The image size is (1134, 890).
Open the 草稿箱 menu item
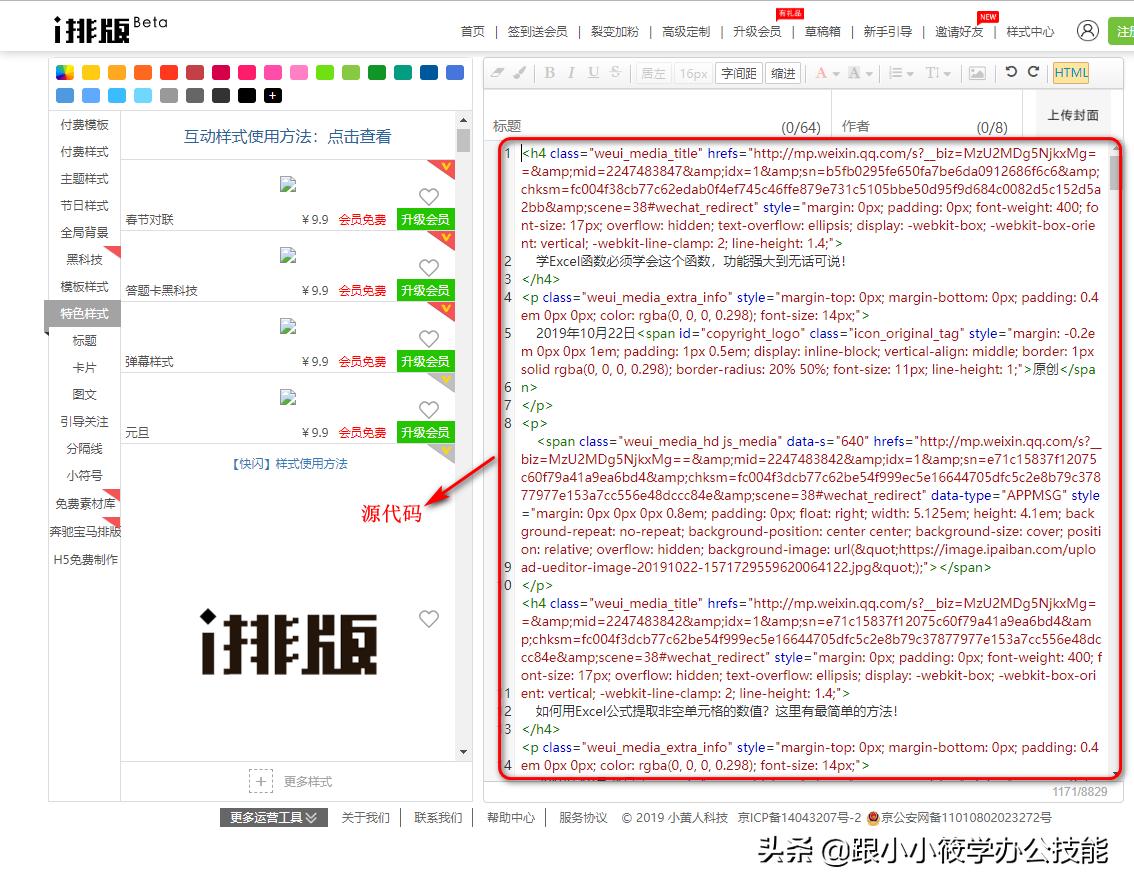(821, 31)
